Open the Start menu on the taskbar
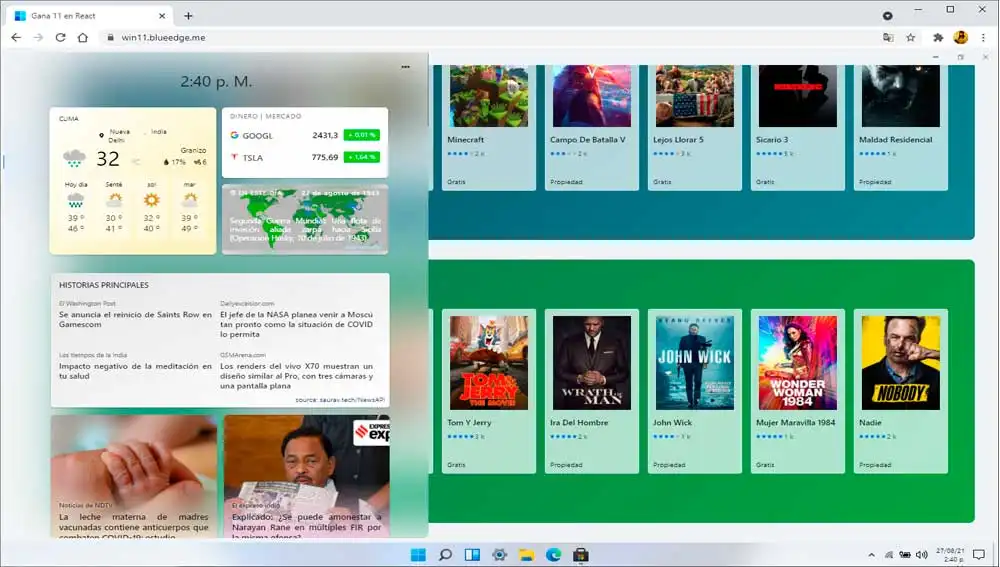The height and width of the screenshot is (567, 1000). pyautogui.click(x=418, y=555)
